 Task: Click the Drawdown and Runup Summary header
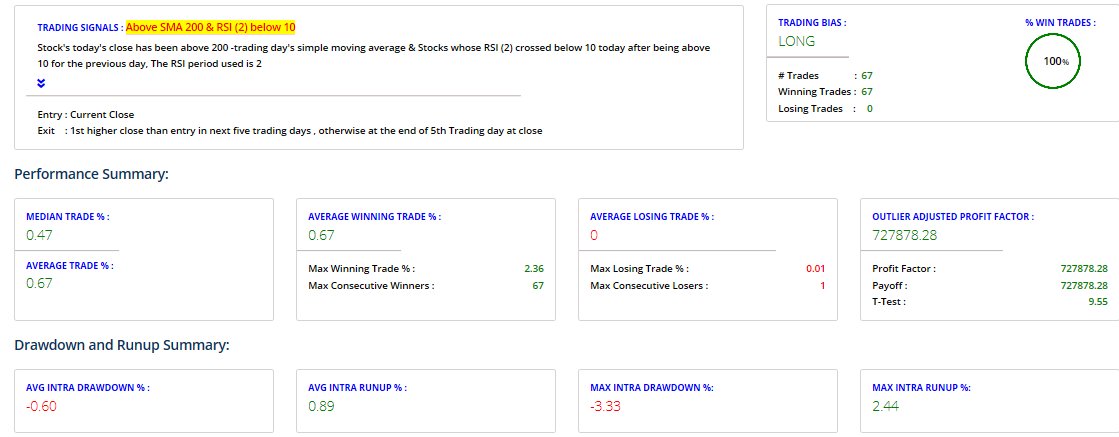point(122,345)
